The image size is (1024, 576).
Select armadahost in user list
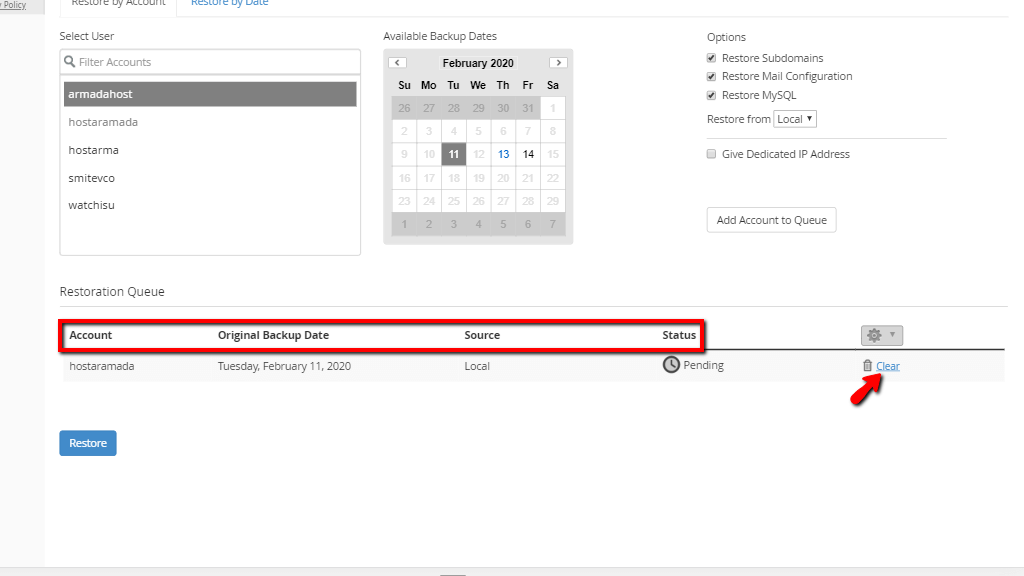click(210, 94)
